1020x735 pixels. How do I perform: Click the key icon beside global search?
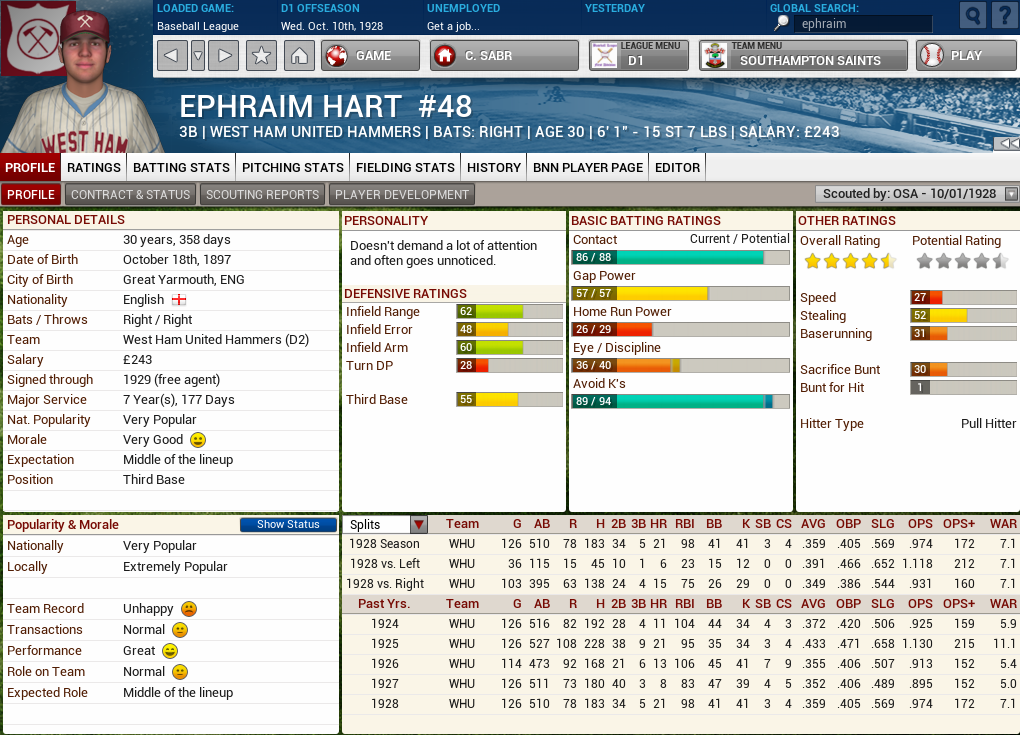point(781,23)
